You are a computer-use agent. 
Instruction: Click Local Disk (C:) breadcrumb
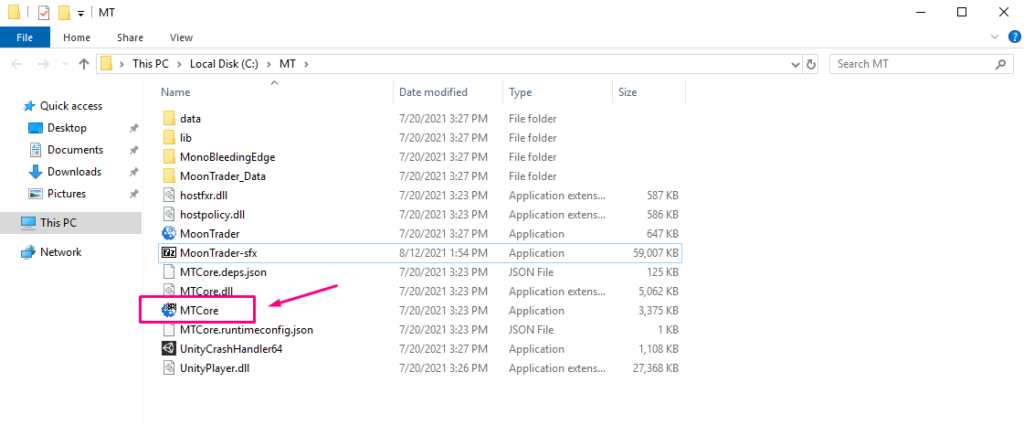click(224, 64)
